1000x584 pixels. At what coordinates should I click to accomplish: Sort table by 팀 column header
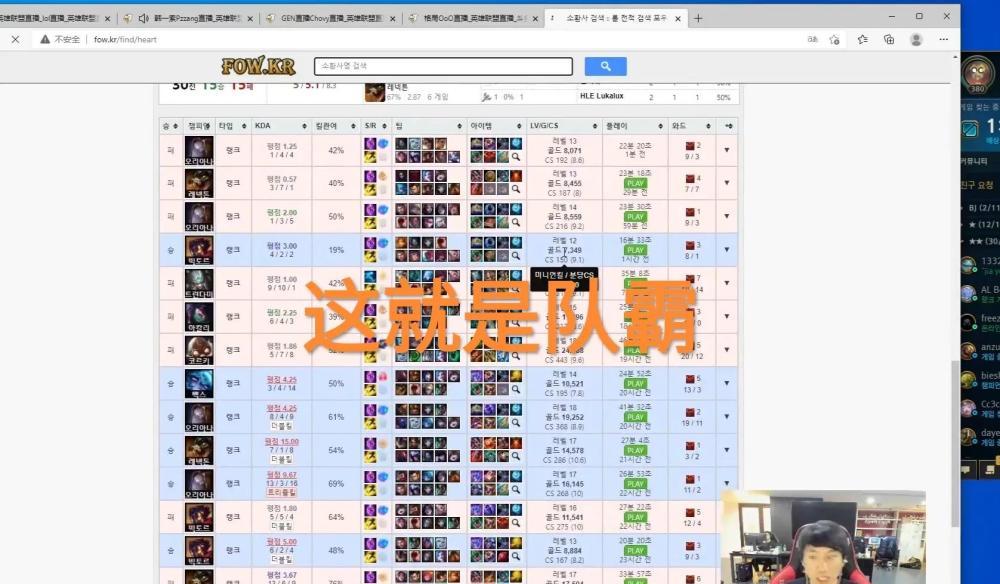click(429, 126)
